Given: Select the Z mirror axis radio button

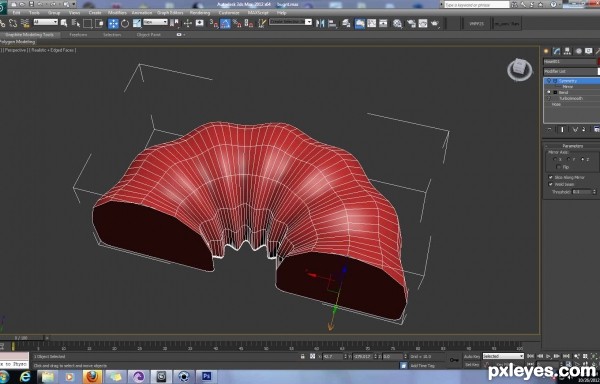Looking at the screenshot, I should coord(583,159).
